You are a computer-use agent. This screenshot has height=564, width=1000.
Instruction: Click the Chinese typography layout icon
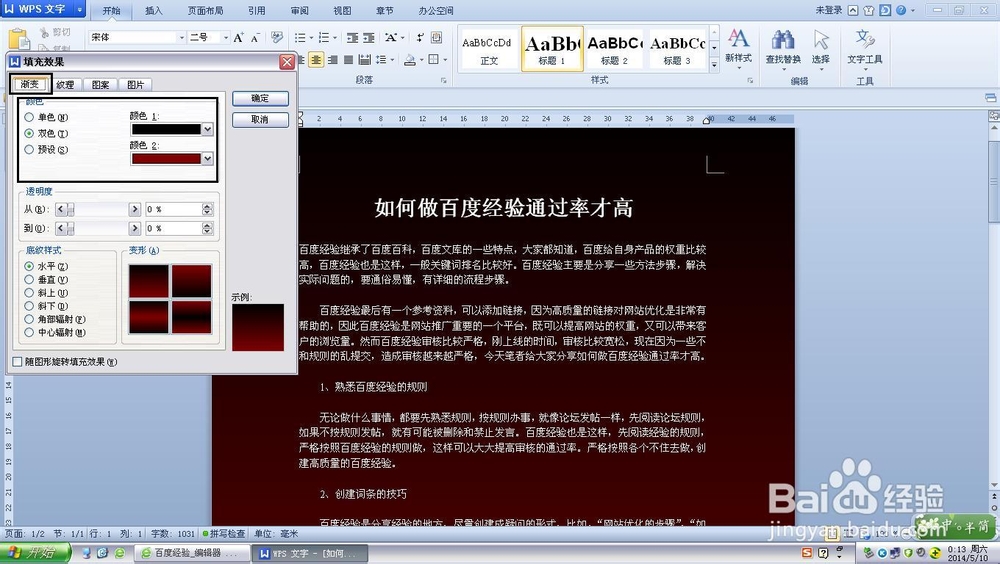click(x=390, y=38)
